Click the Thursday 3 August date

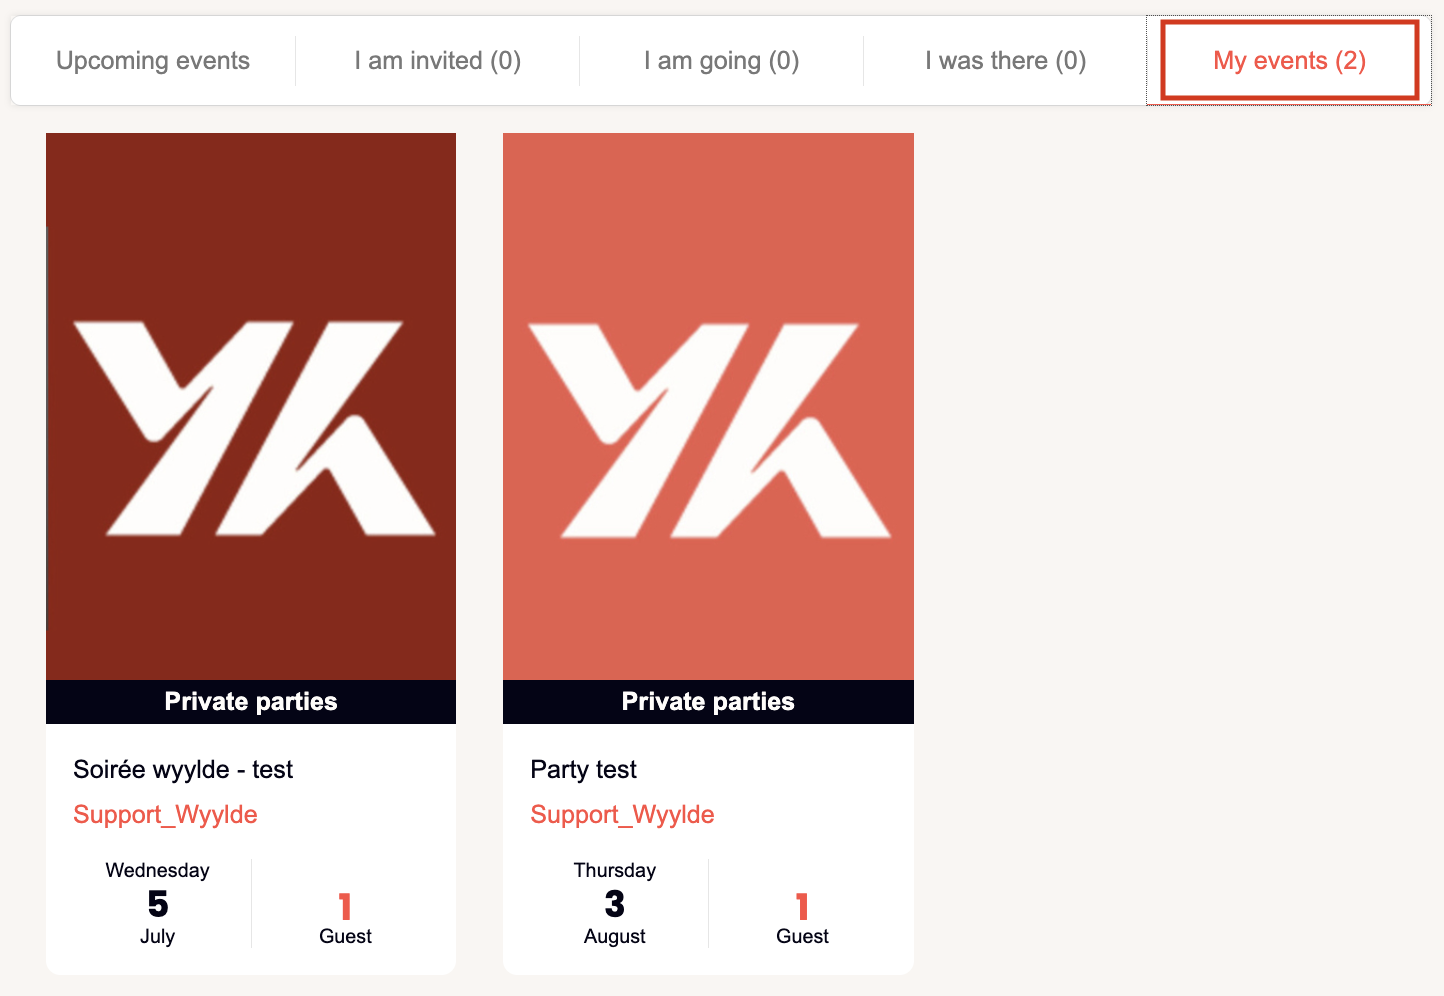614,903
